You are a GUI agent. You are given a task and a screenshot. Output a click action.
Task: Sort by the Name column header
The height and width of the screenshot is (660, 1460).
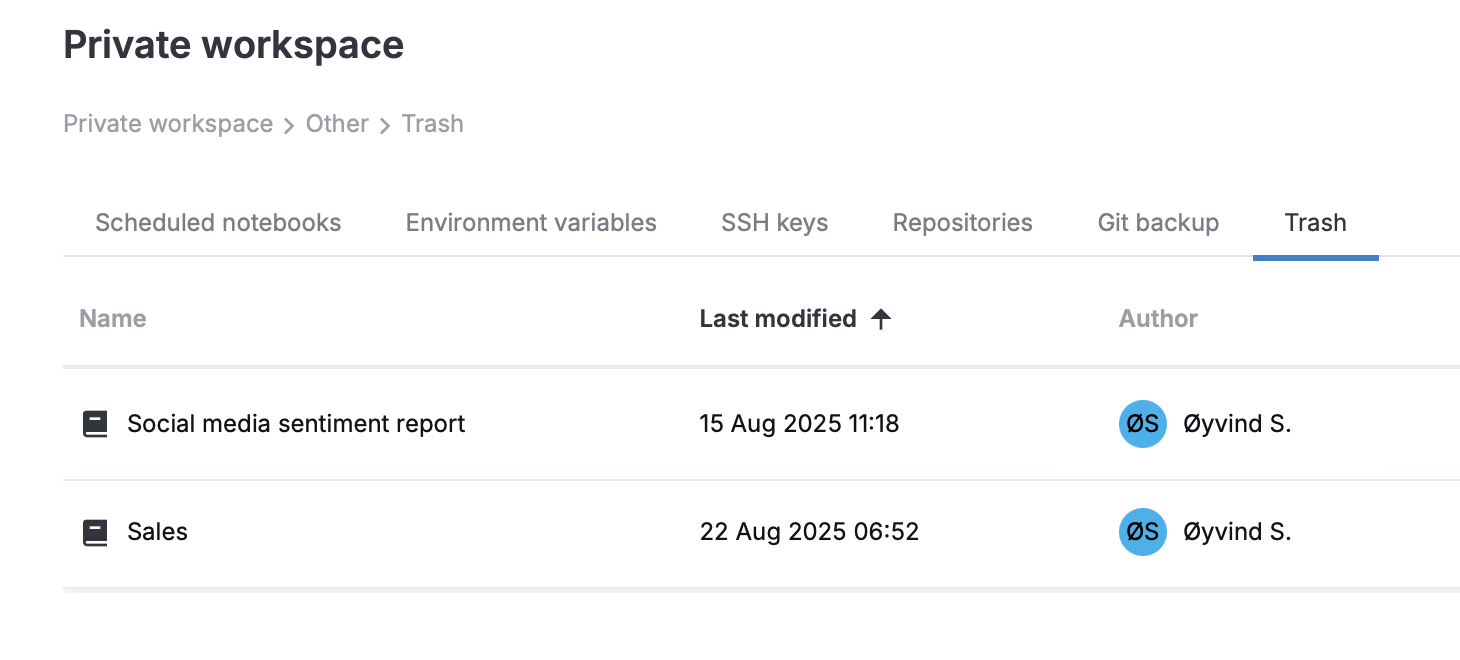(x=113, y=319)
